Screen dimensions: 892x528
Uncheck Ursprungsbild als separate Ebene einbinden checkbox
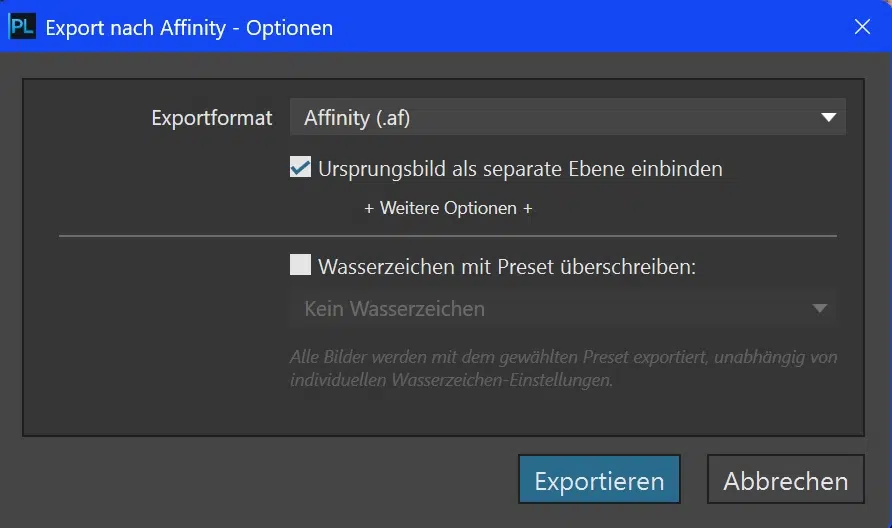[300, 167]
